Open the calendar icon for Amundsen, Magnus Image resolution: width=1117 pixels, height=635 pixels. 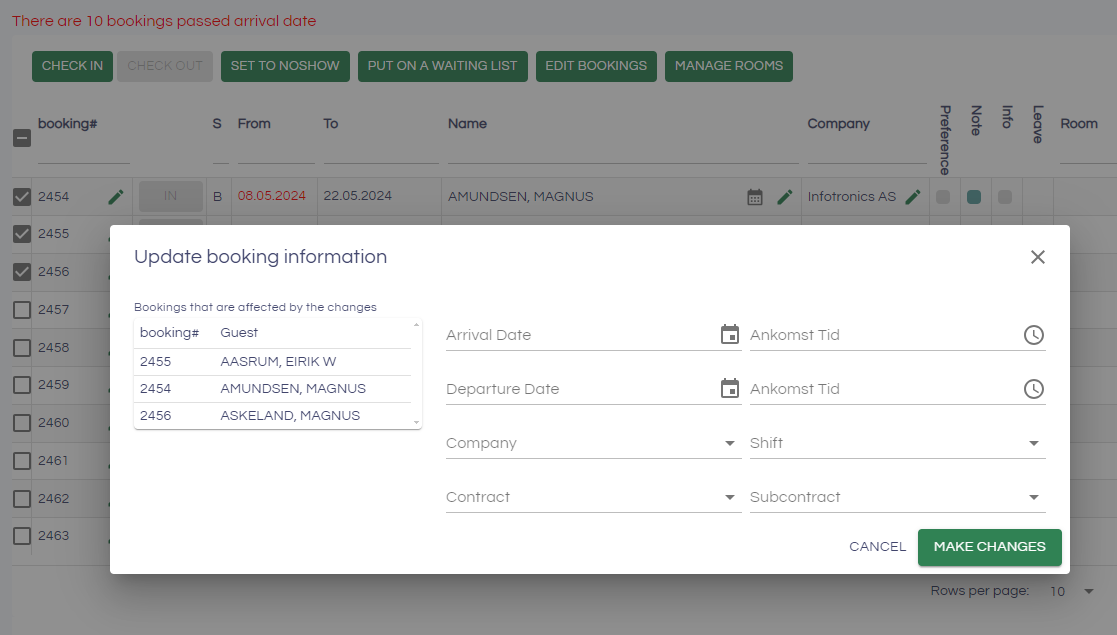[755, 197]
